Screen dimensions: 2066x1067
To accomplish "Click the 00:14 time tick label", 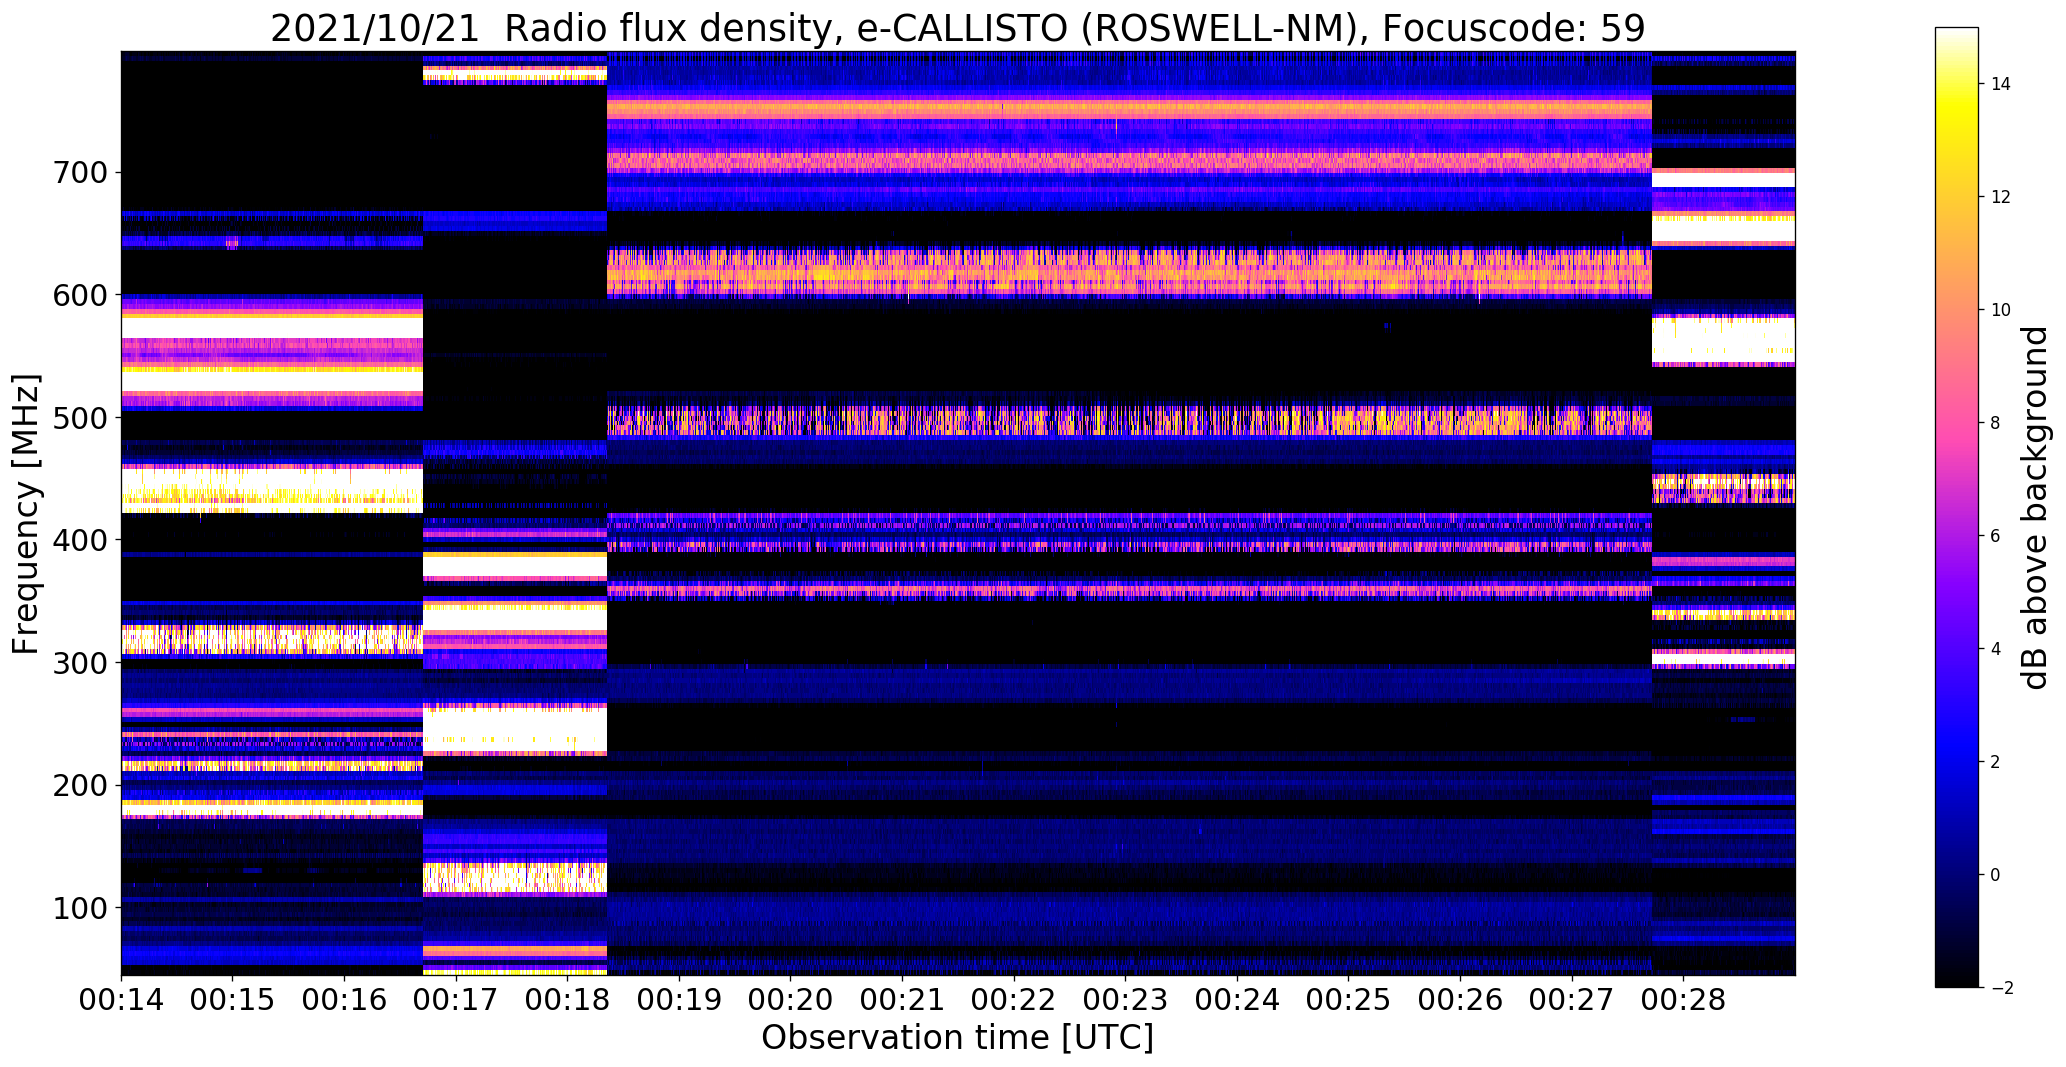I will (x=121, y=1000).
